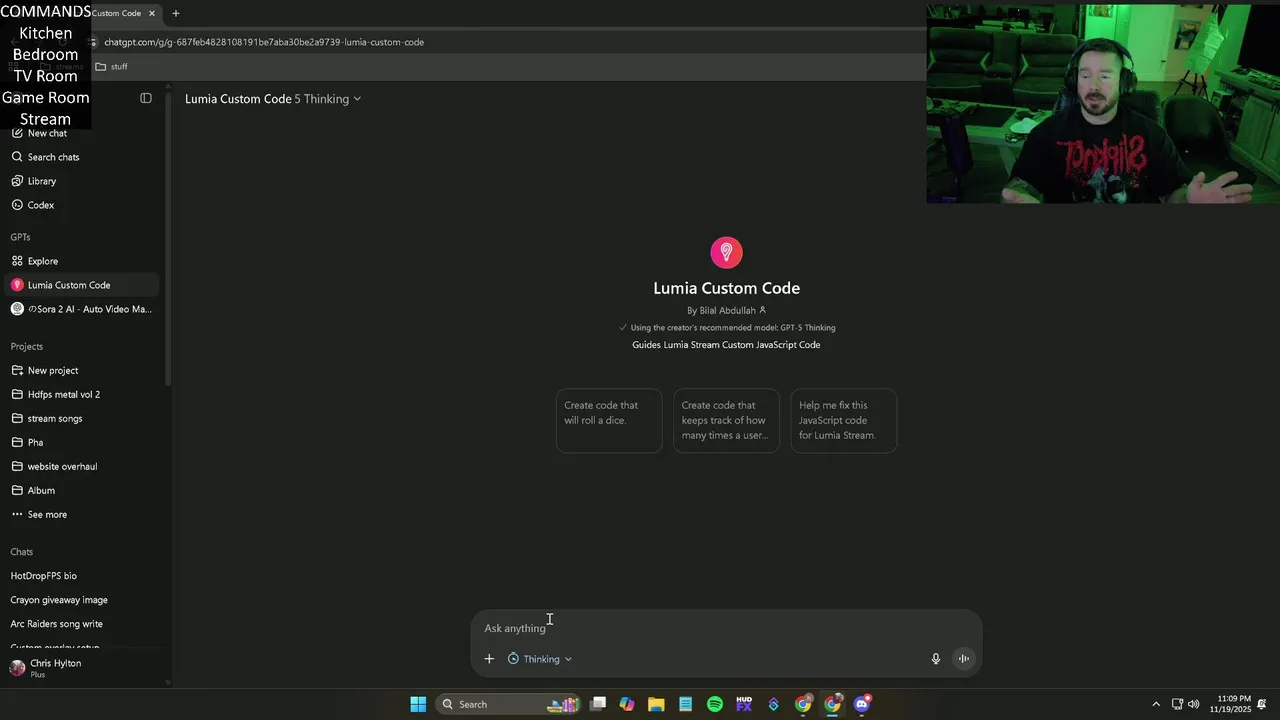
Task: Close the Custom Code browser tab
Action: pyautogui.click(x=152, y=13)
